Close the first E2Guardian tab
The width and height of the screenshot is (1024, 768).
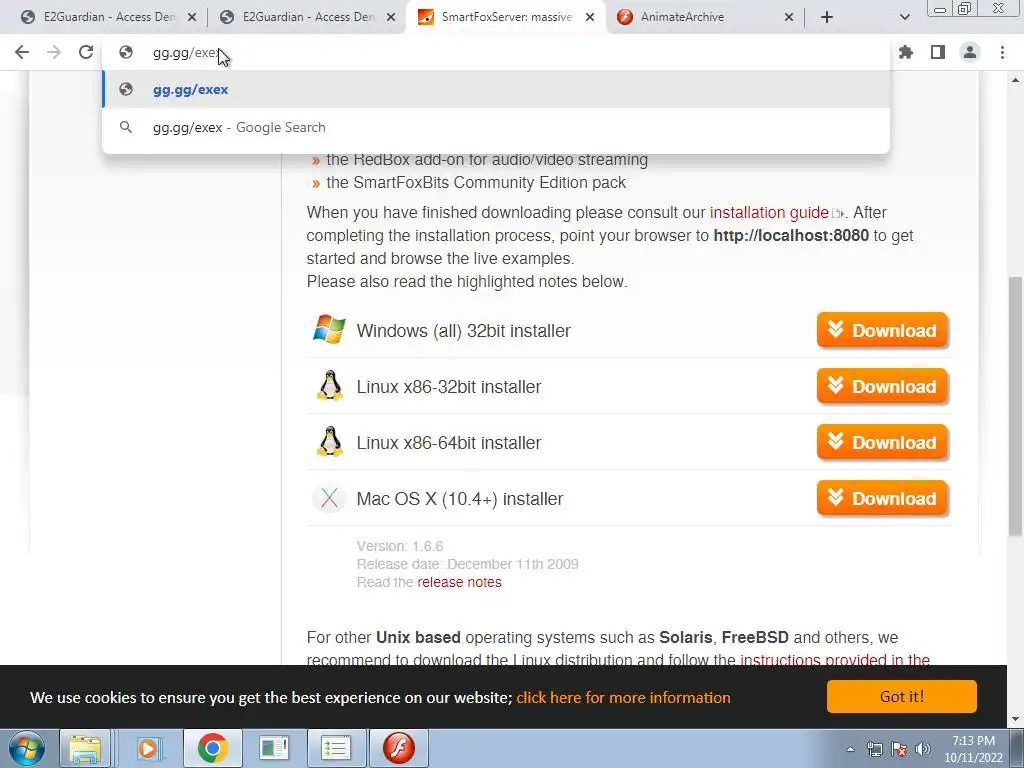click(x=192, y=18)
